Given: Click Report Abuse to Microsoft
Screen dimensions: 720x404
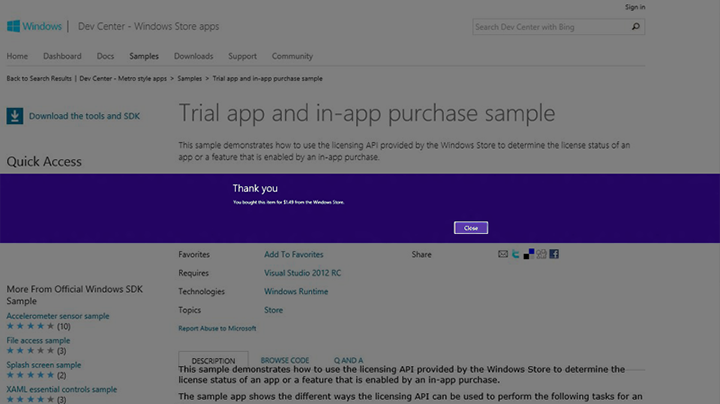Looking at the screenshot, I should click(x=217, y=328).
